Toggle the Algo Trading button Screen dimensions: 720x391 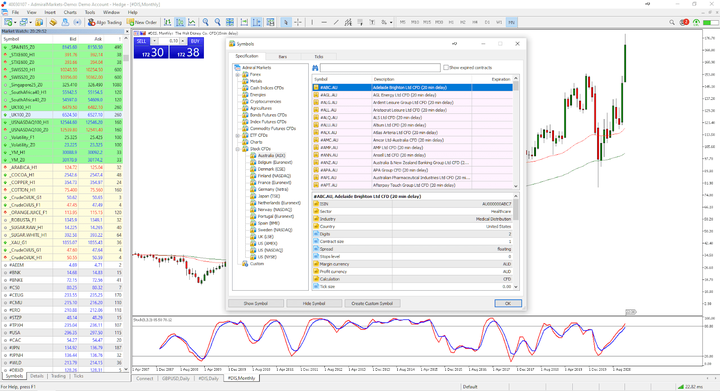tap(105, 22)
